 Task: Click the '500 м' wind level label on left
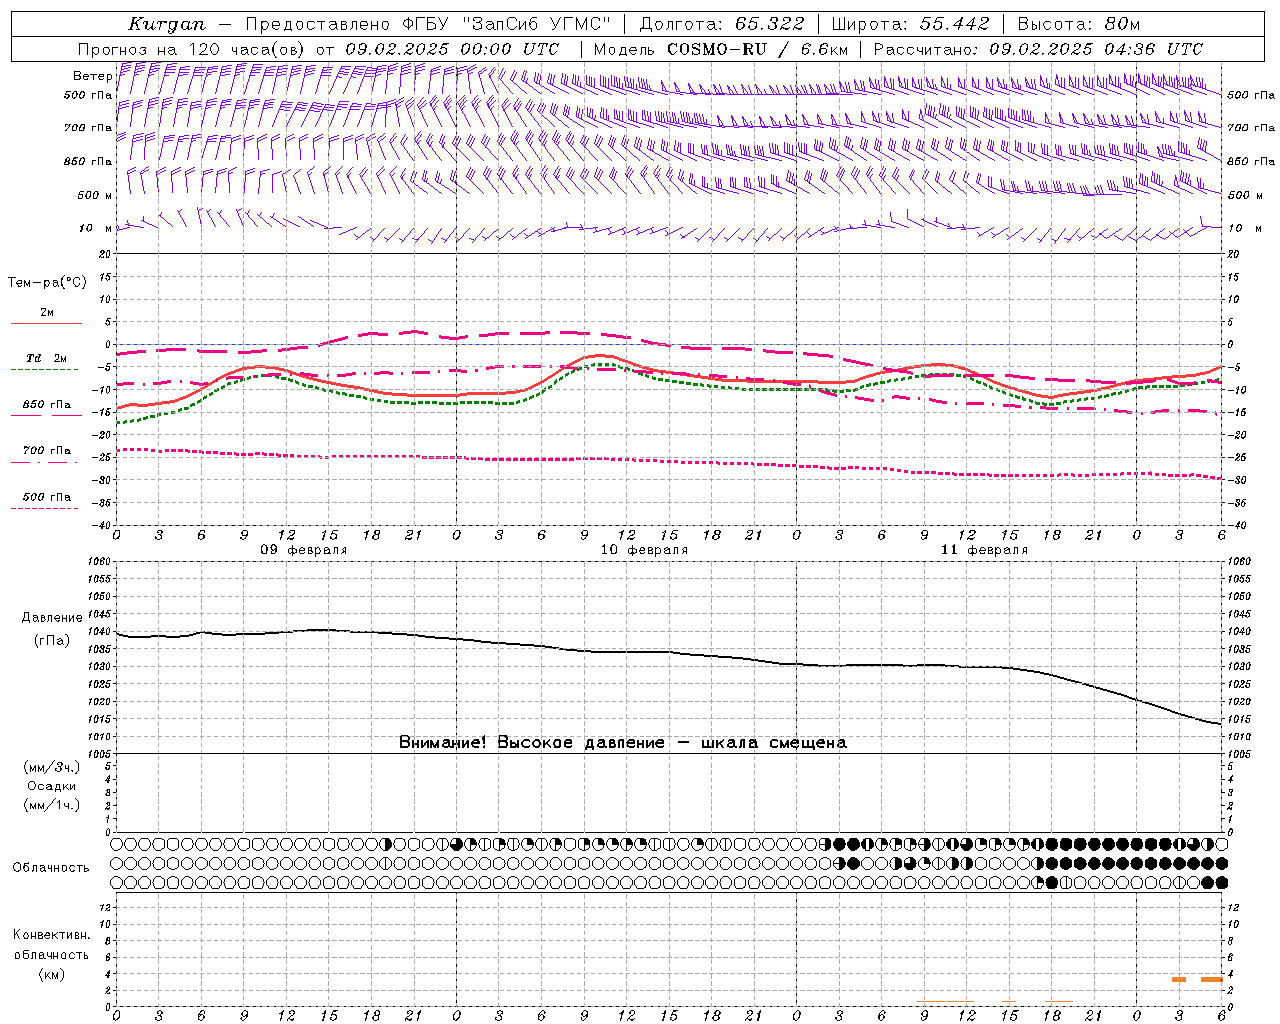pyautogui.click(x=95, y=195)
